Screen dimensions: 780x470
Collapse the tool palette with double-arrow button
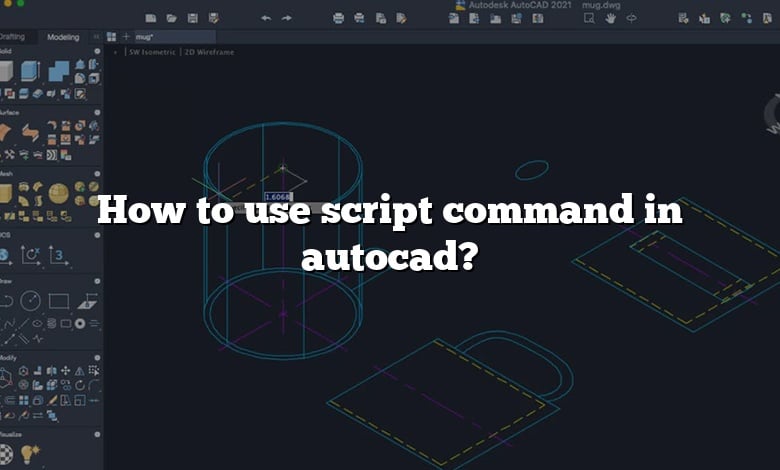click(96, 37)
